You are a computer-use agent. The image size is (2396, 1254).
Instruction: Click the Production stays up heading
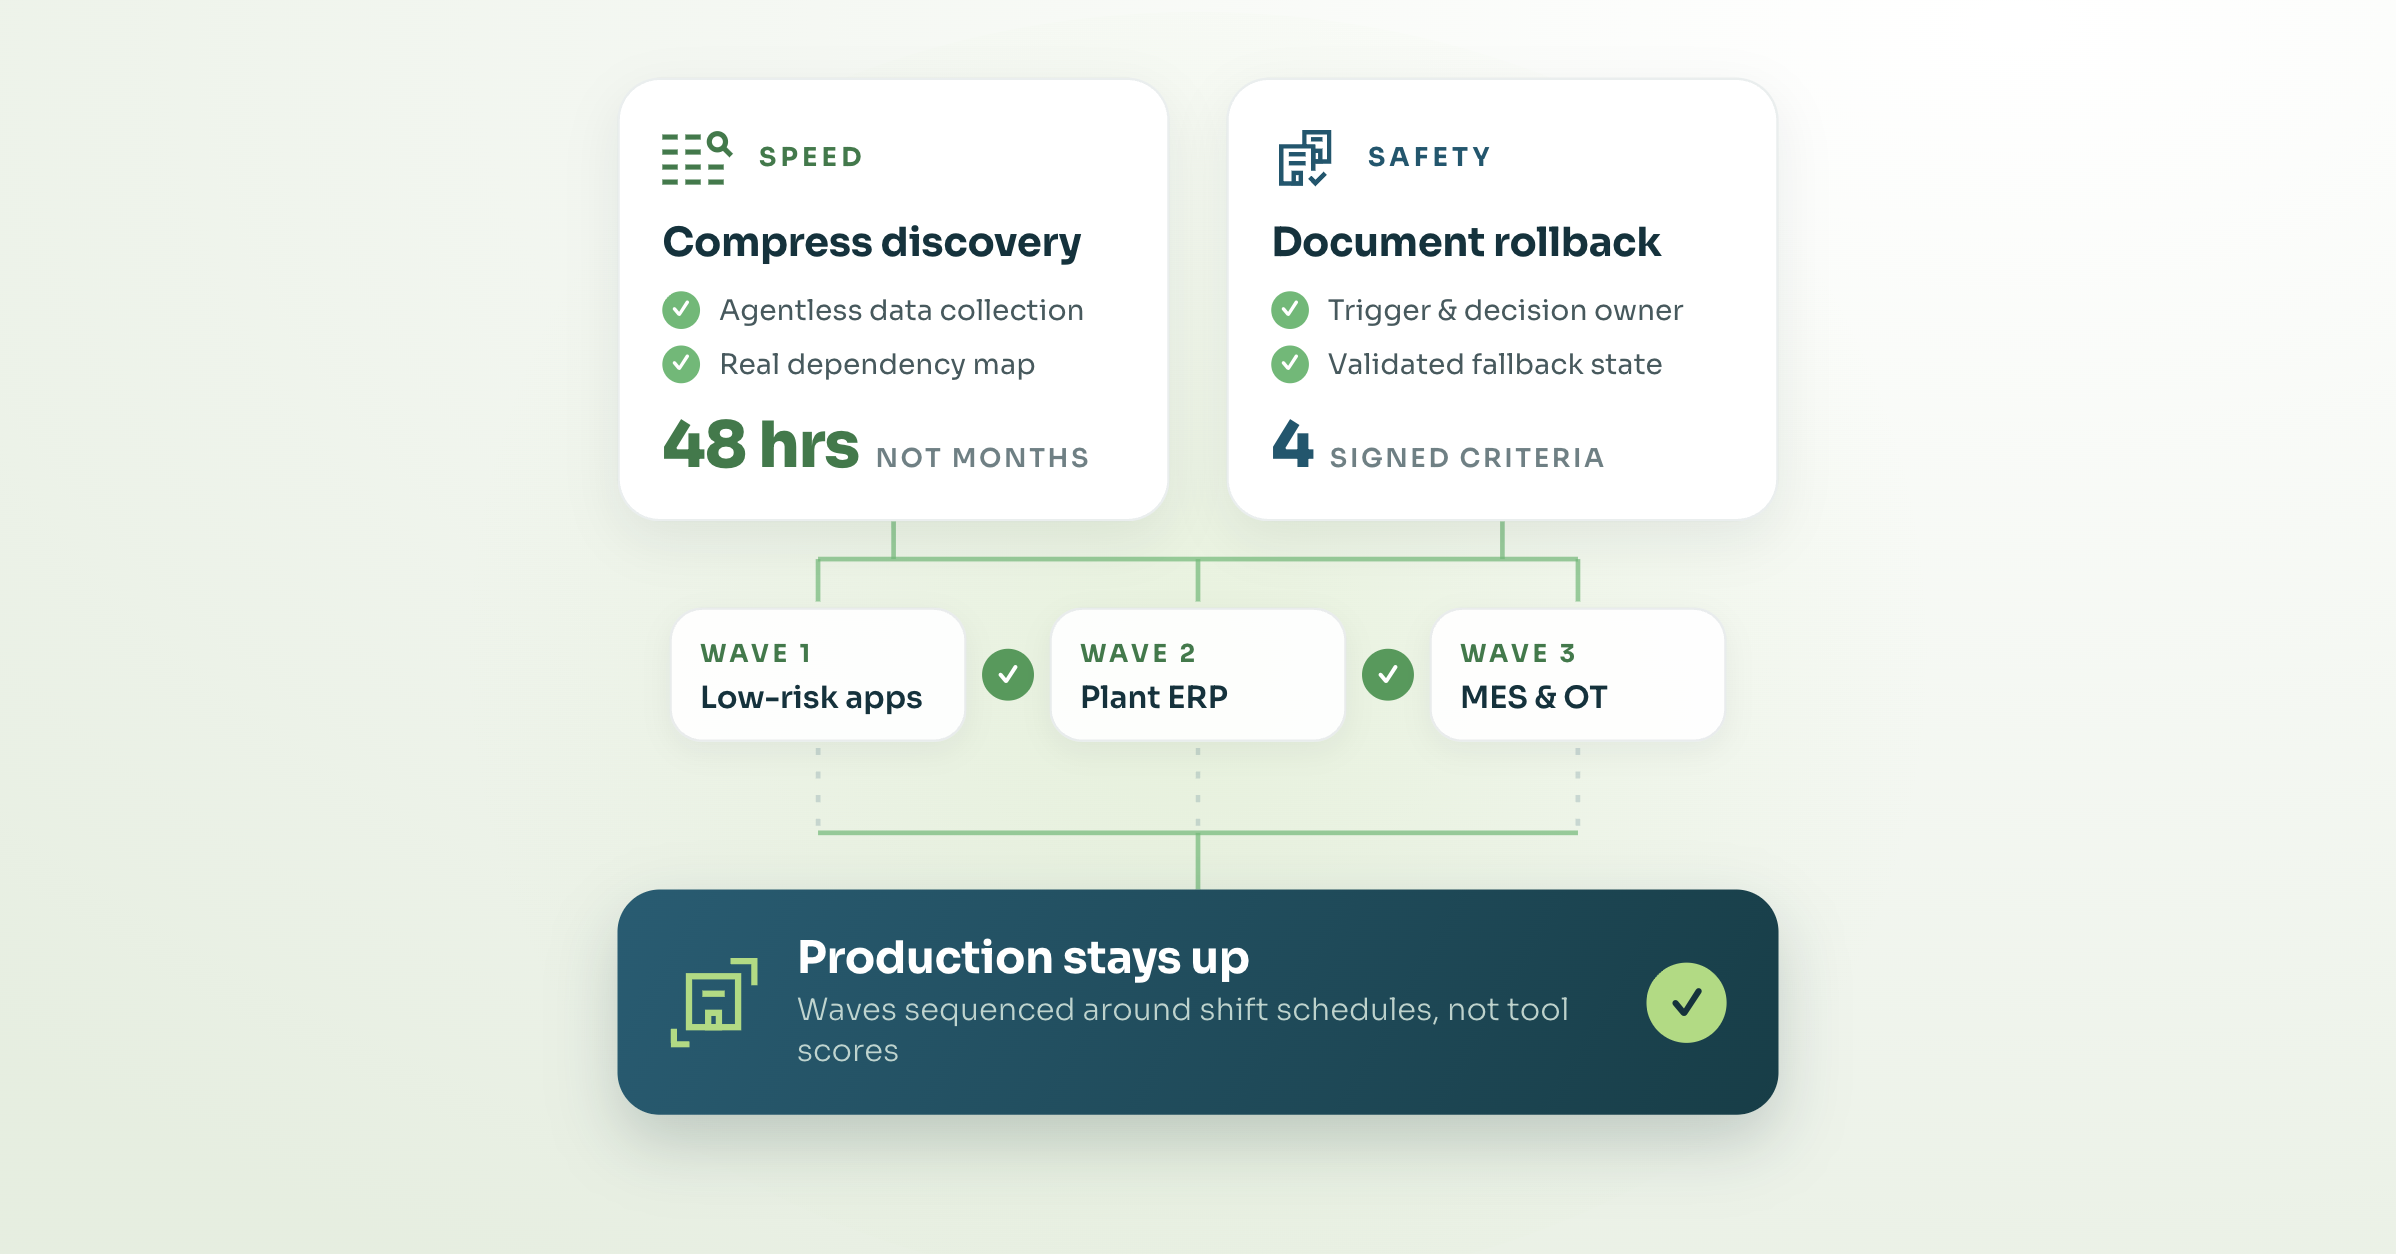point(1023,959)
